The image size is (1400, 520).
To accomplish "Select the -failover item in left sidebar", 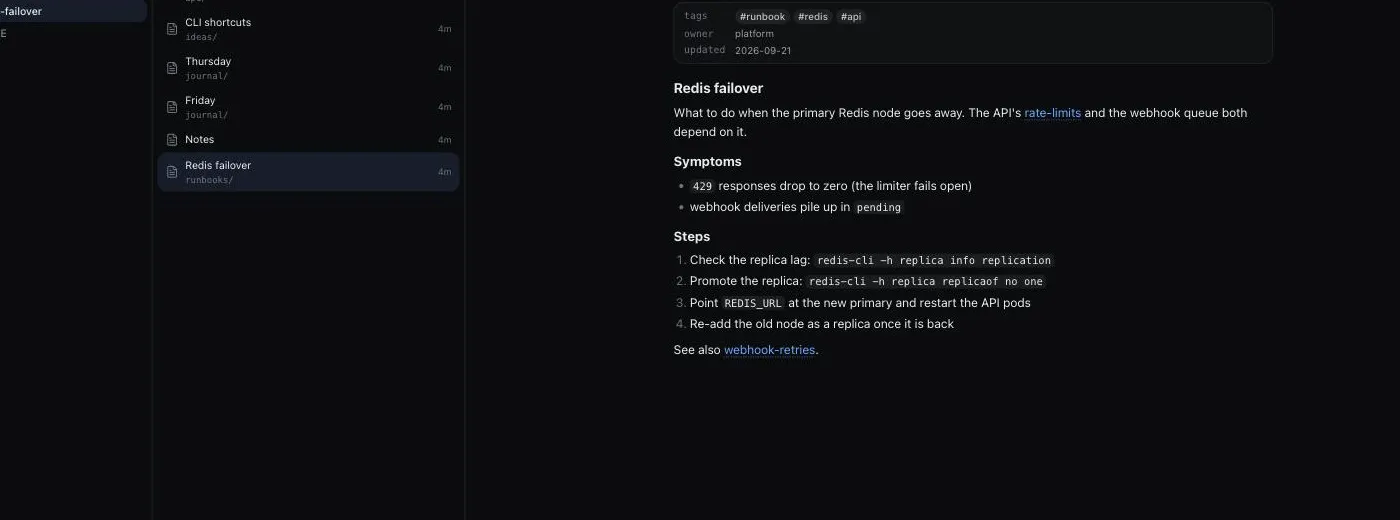I will (72, 12).
